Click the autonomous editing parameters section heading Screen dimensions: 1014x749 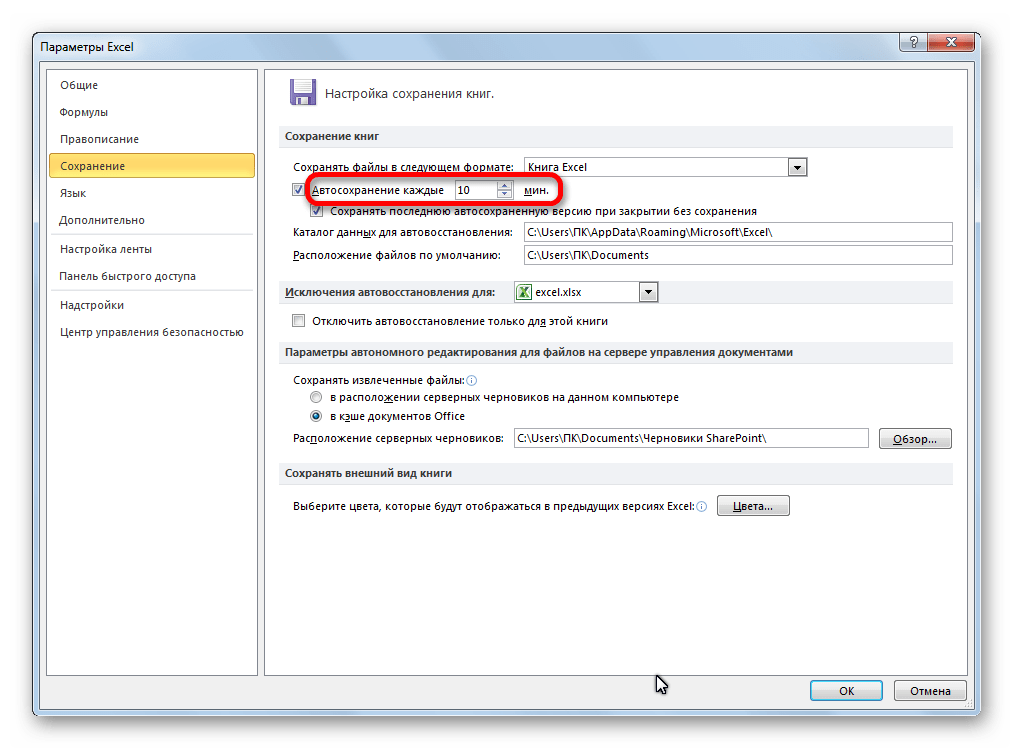point(539,353)
